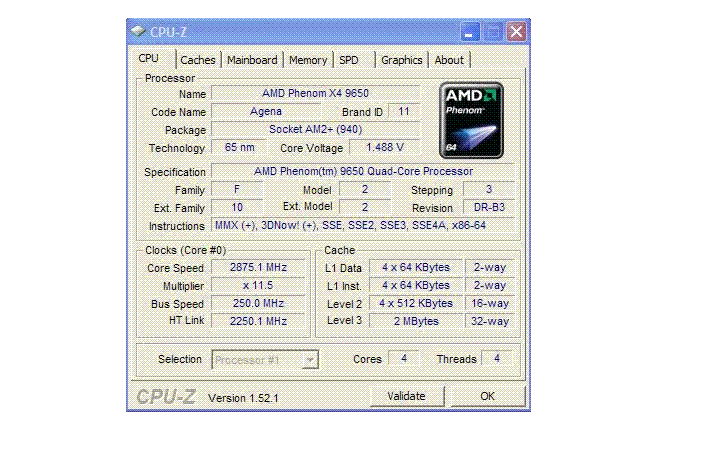Click the Ext. Model value field

(x=365, y=207)
